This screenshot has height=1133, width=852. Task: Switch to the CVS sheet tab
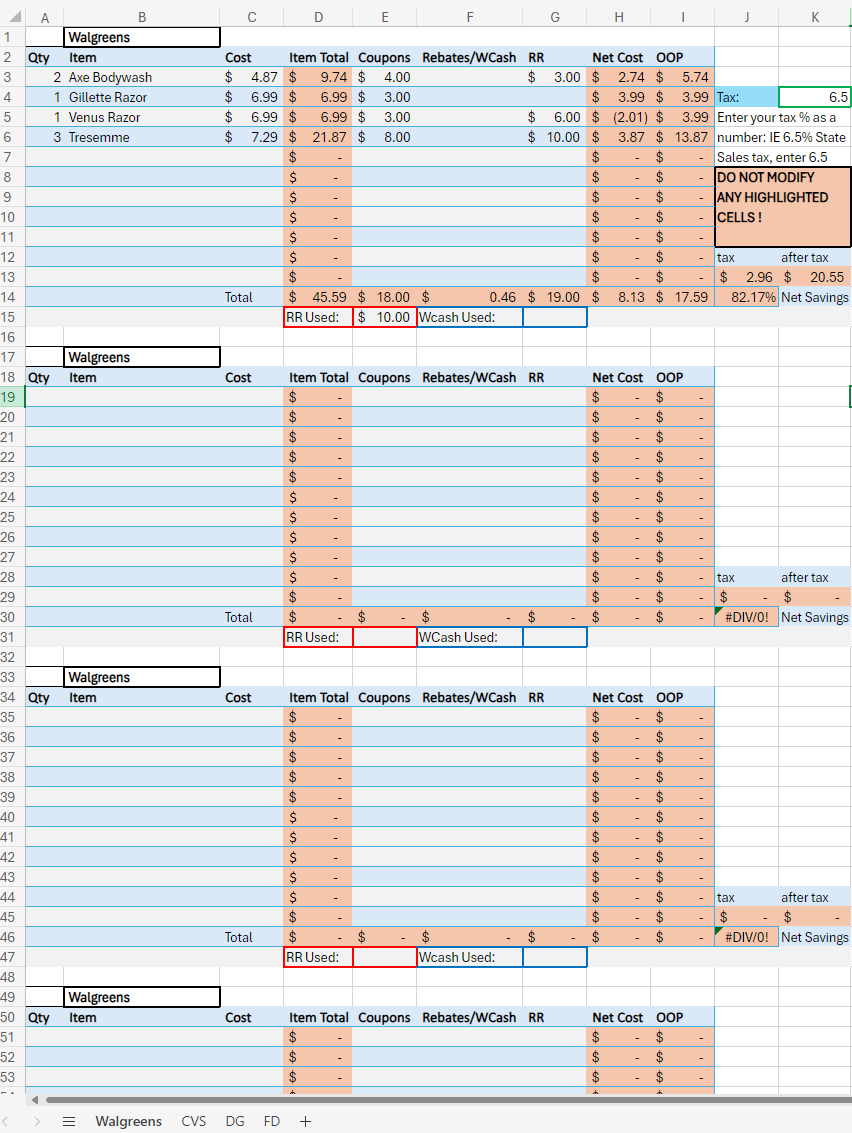coord(194,1121)
